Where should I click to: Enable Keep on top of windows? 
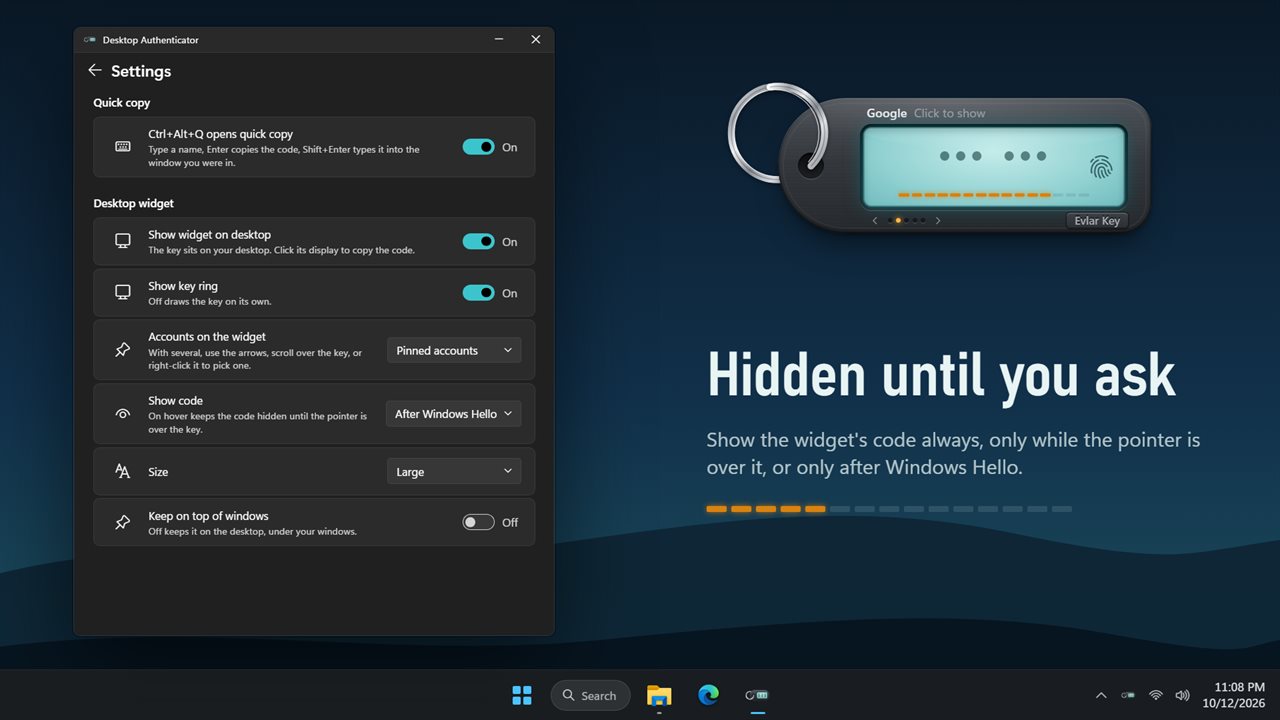coord(479,522)
